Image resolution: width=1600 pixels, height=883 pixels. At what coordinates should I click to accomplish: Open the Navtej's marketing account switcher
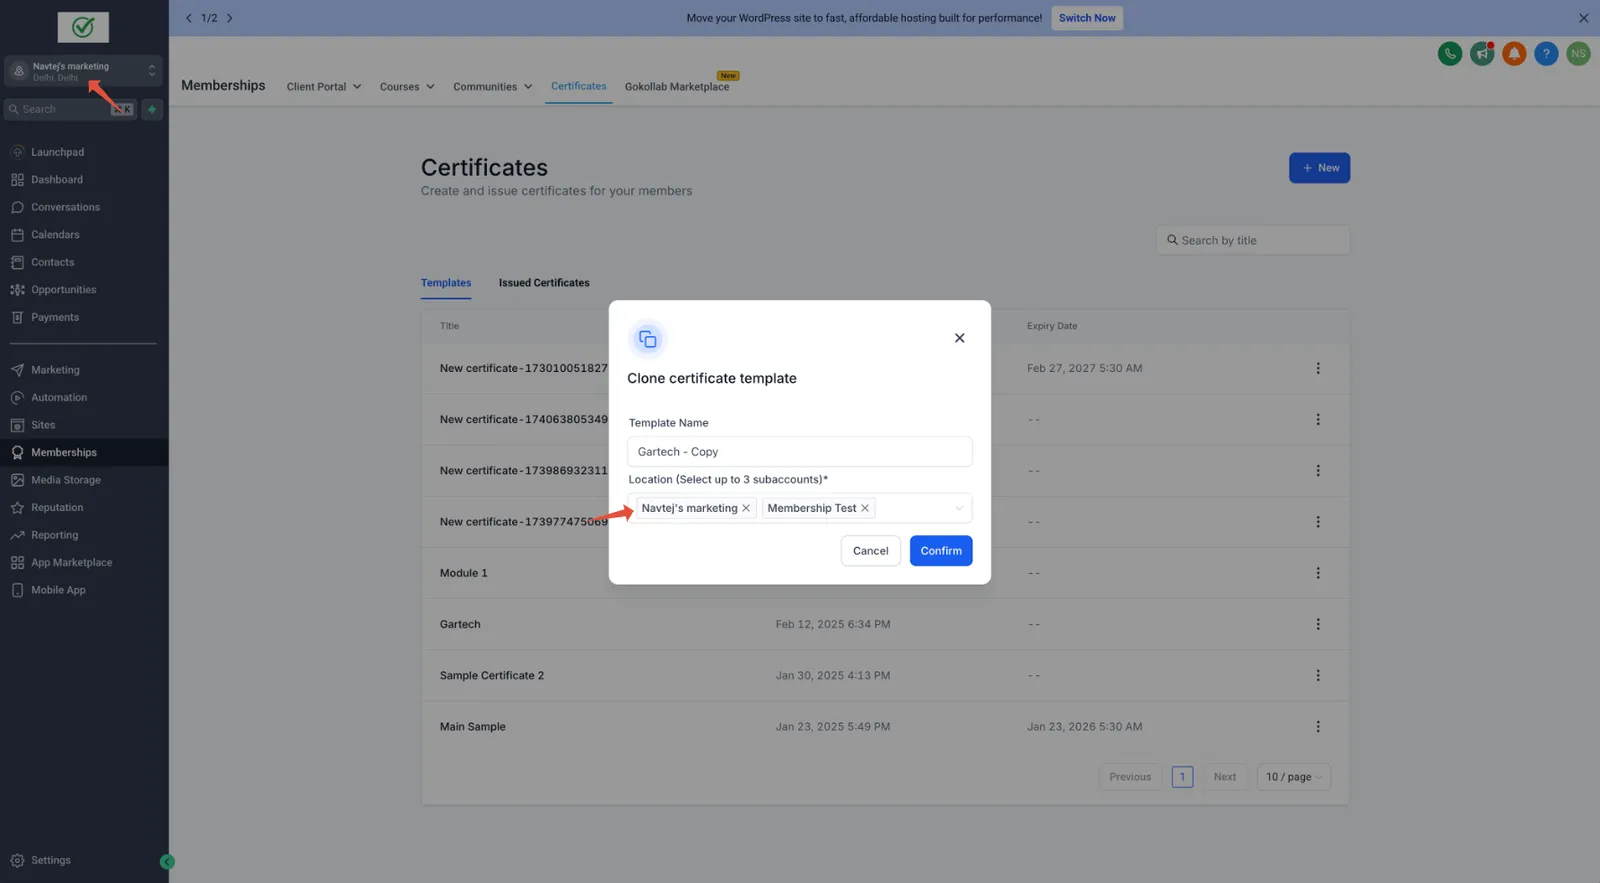(x=84, y=71)
